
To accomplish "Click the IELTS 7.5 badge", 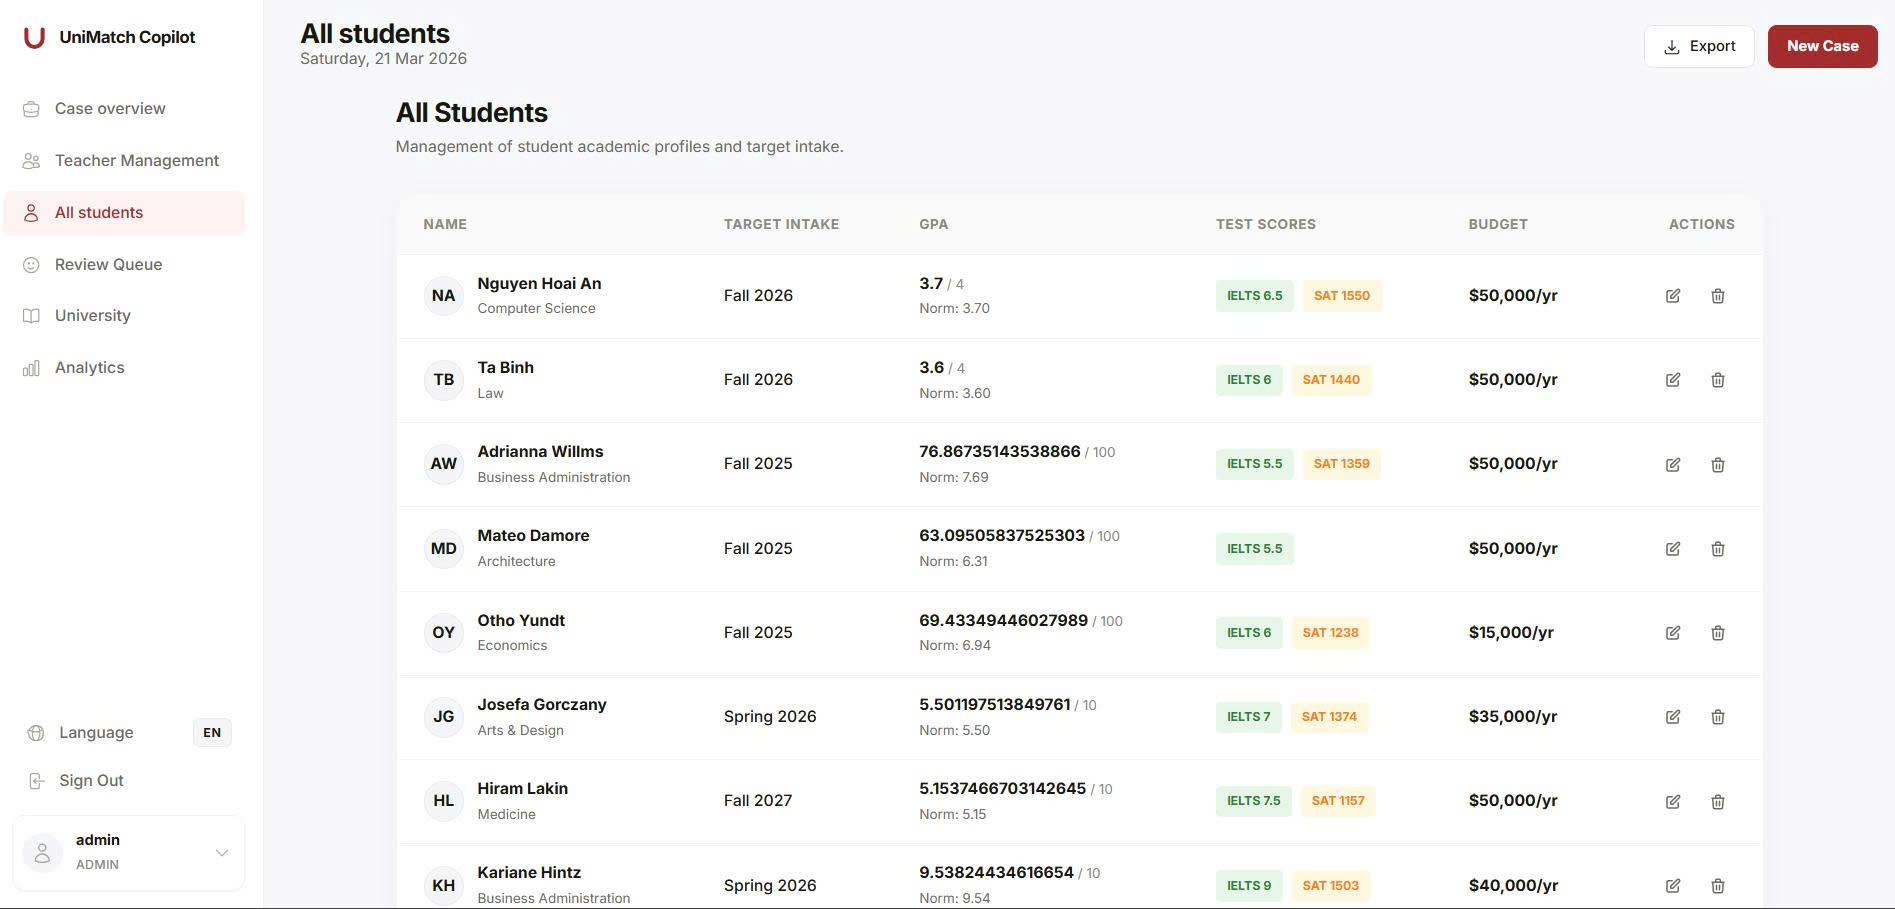I will (1254, 801).
